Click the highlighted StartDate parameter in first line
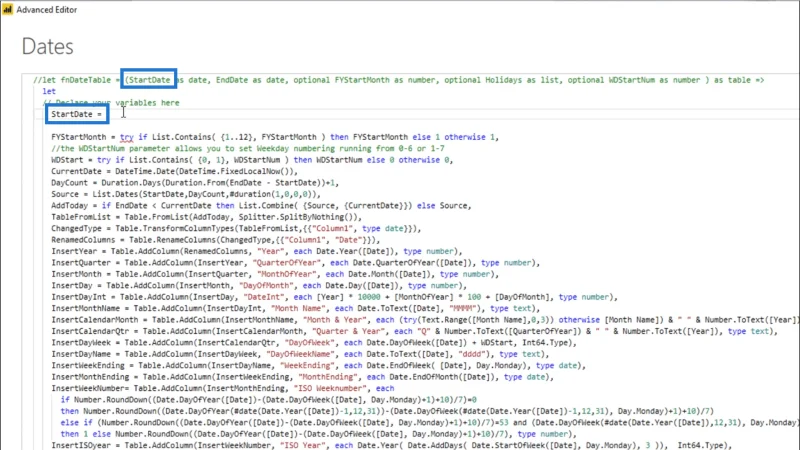 [x=148, y=80]
